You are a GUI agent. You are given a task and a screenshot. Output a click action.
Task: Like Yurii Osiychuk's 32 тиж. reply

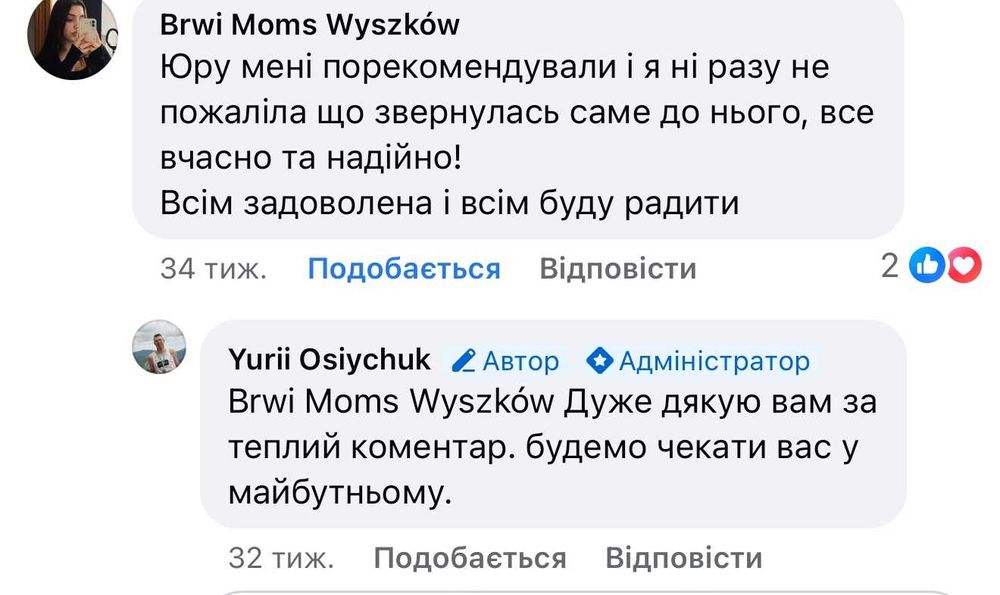pyautogui.click(x=470, y=557)
